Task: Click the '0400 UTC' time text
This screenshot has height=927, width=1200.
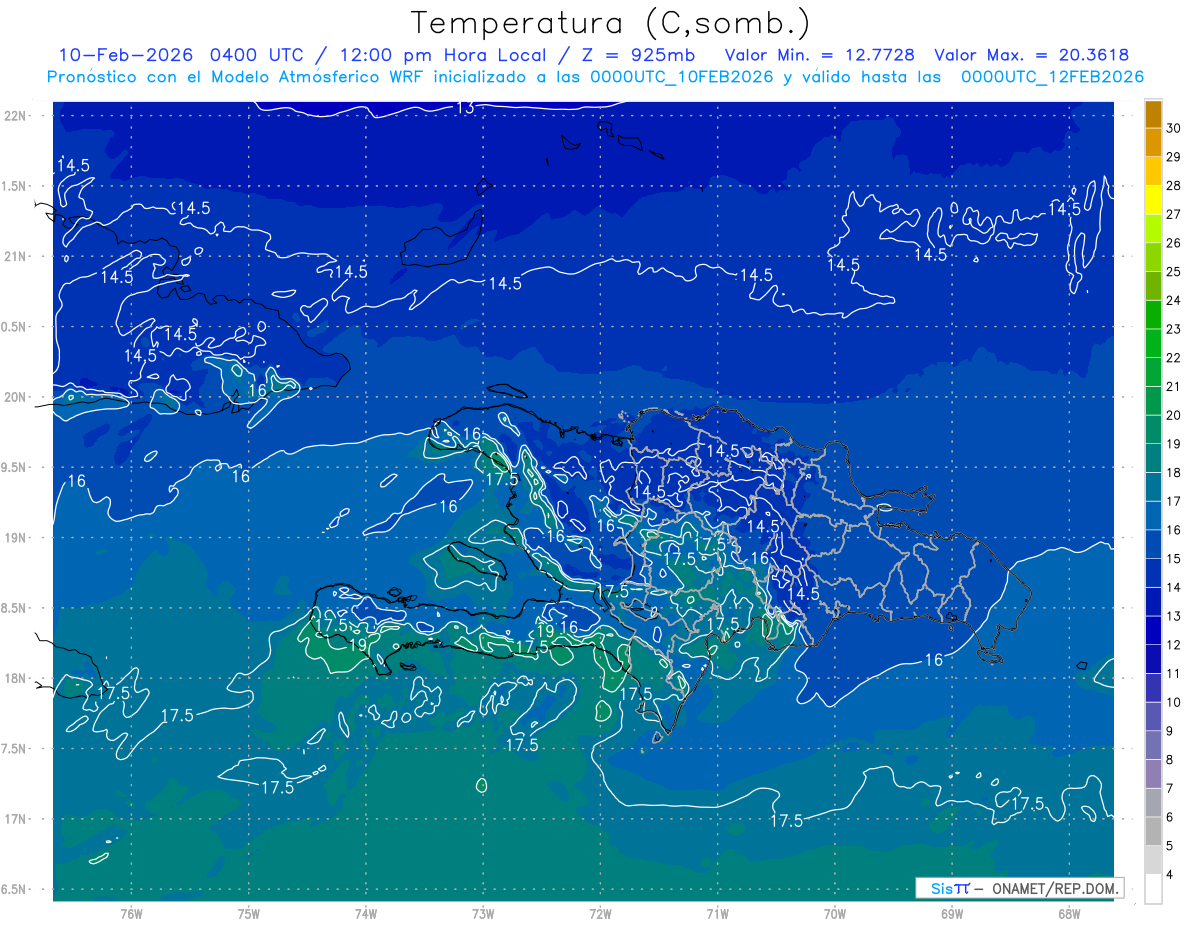Action: click(261, 55)
